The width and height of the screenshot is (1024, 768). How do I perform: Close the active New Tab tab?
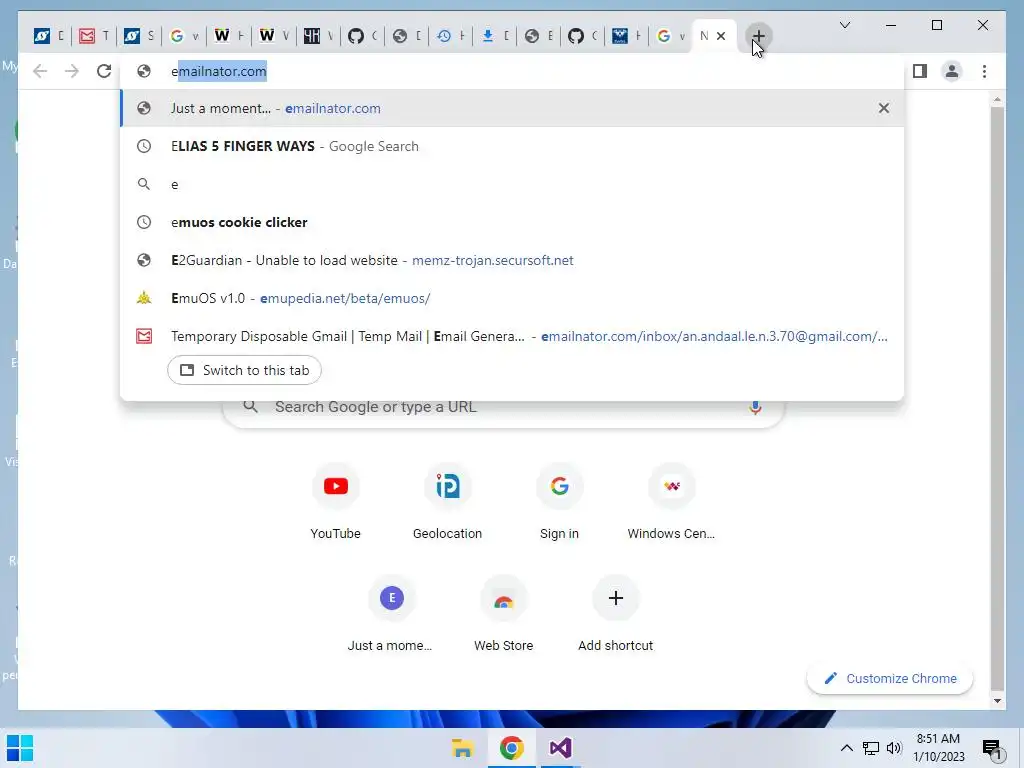coord(721,36)
